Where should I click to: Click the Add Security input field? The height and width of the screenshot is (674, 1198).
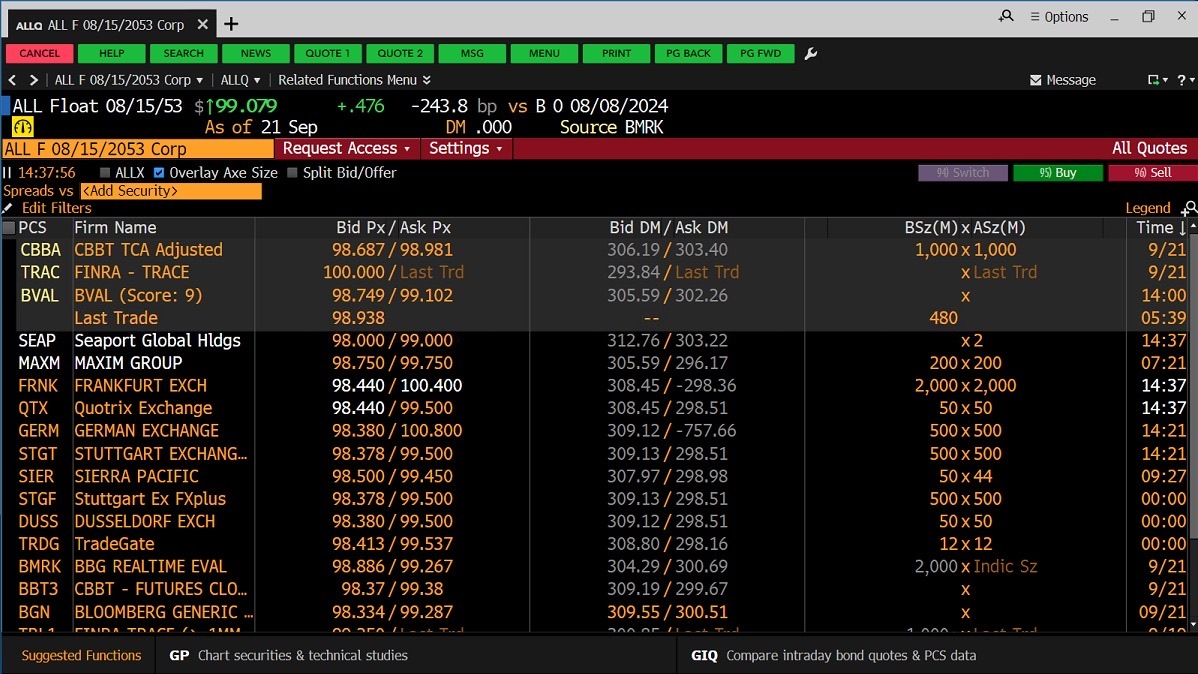[170, 191]
